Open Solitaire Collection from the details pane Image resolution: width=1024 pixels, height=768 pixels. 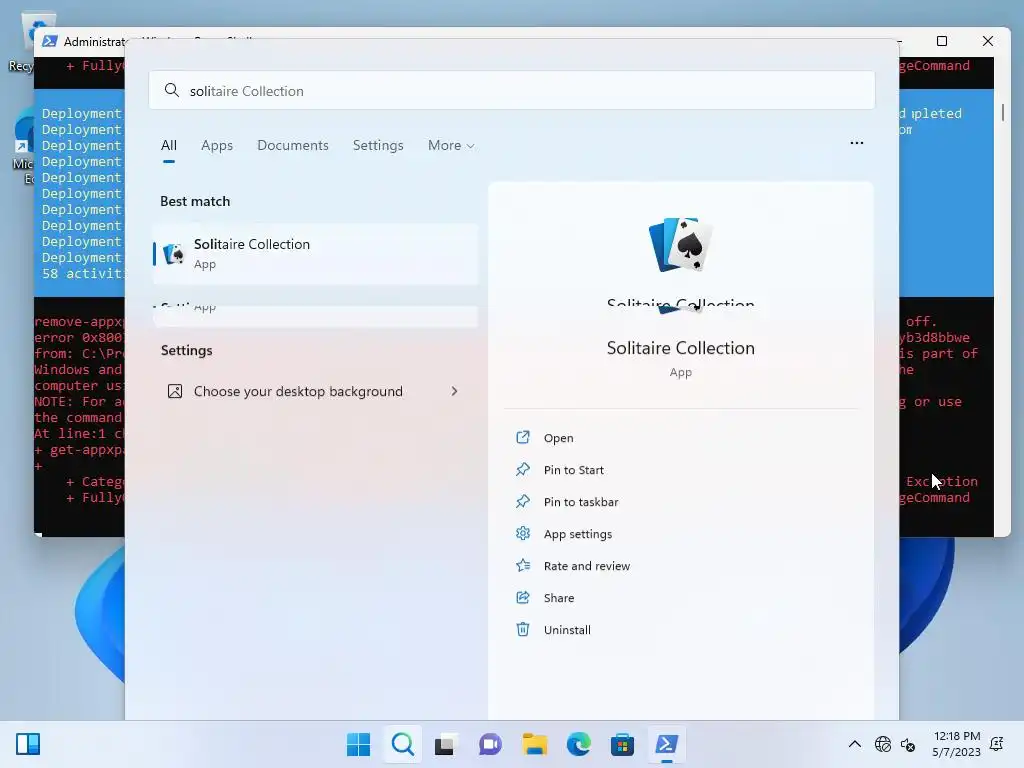point(558,438)
